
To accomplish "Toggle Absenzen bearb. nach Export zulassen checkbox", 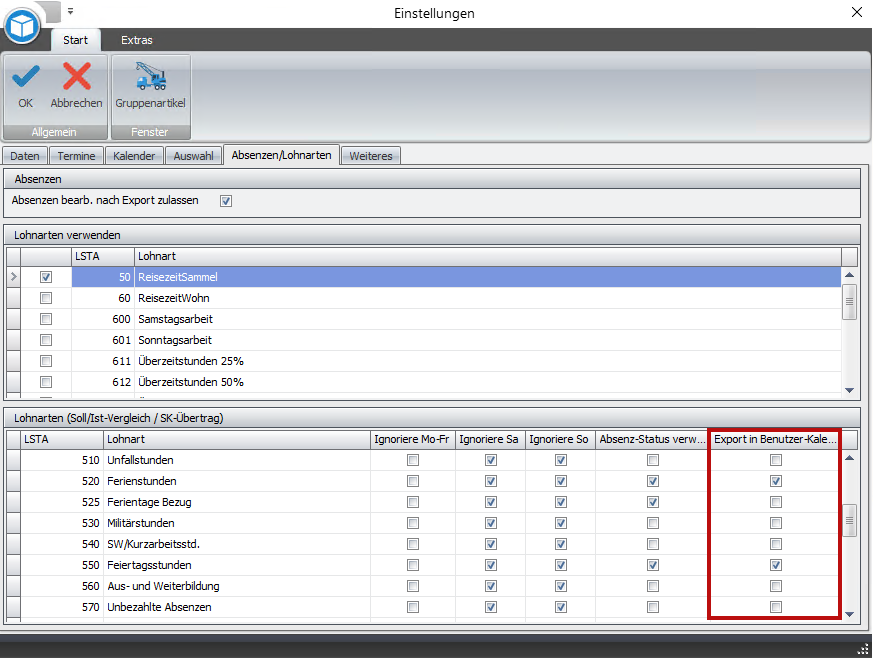I will tap(226, 201).
